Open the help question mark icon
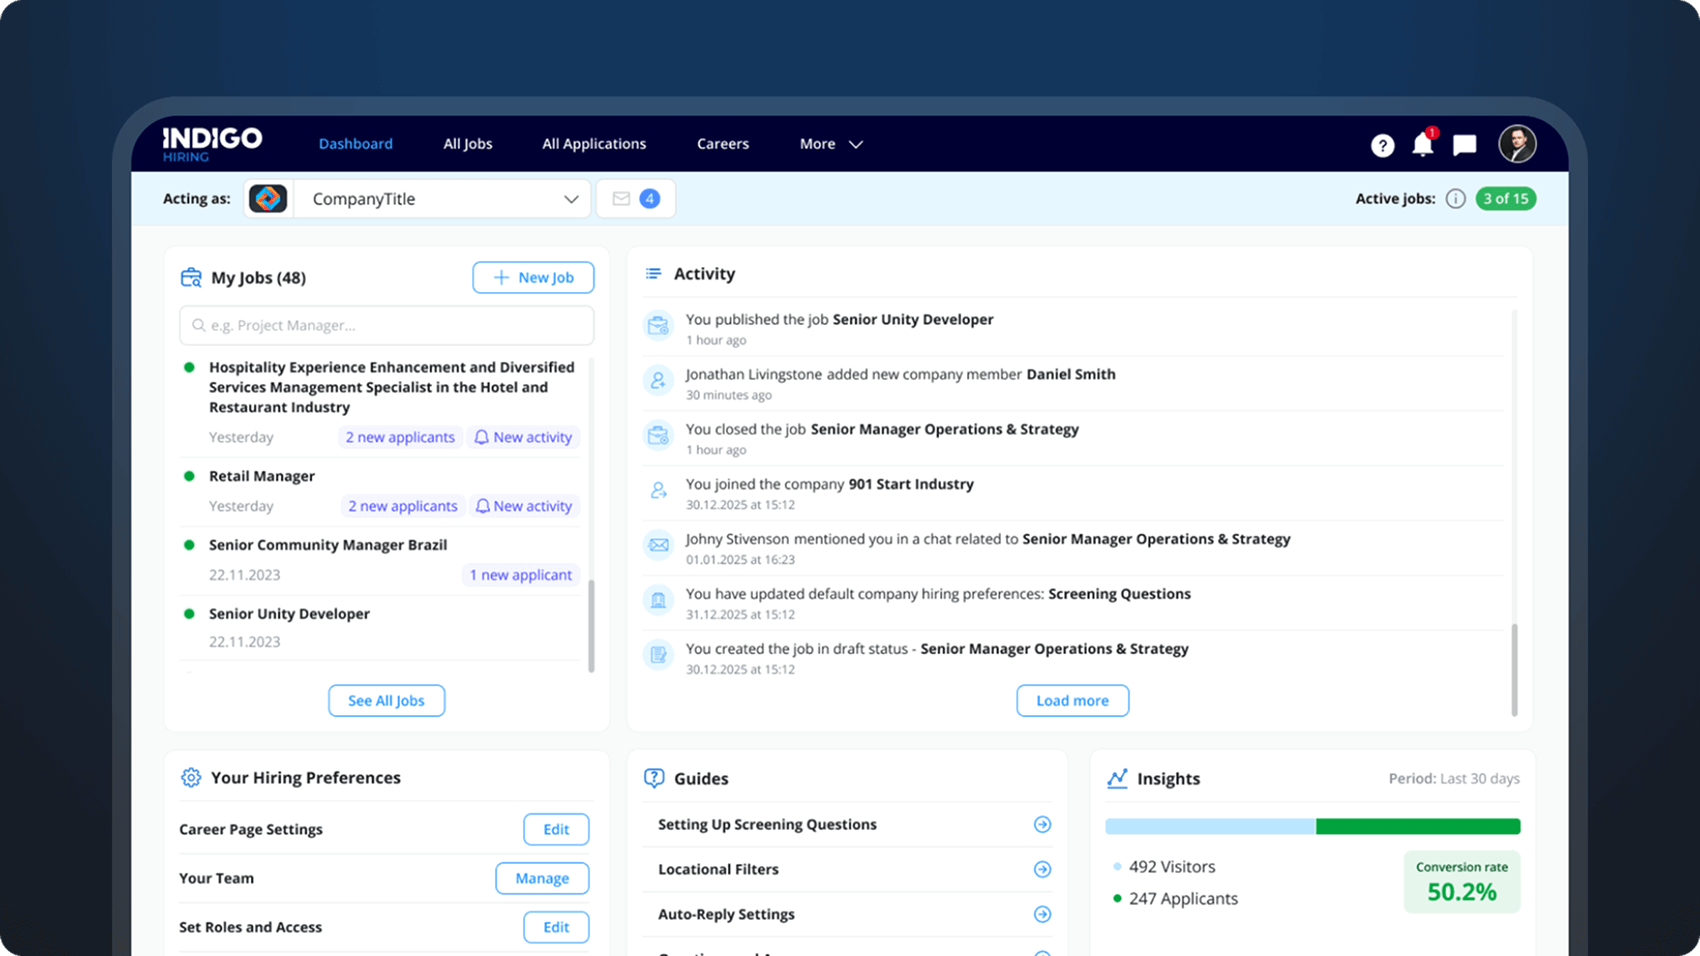This screenshot has height=956, width=1700. tap(1382, 146)
